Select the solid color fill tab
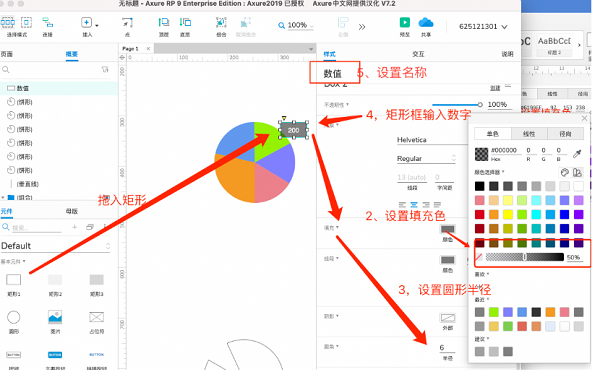 (492, 134)
